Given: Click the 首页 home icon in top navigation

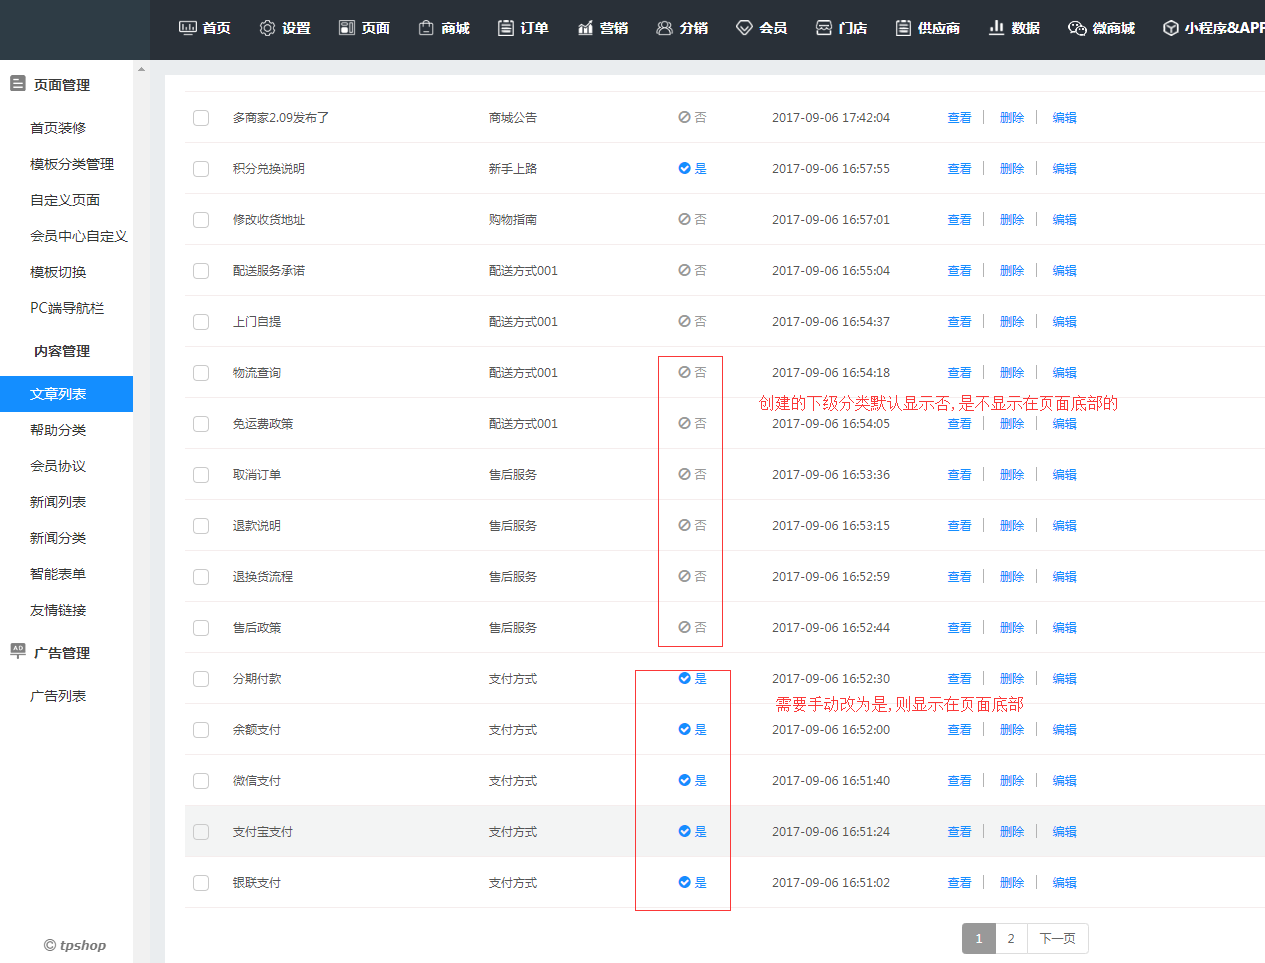Looking at the screenshot, I should pos(187,28).
